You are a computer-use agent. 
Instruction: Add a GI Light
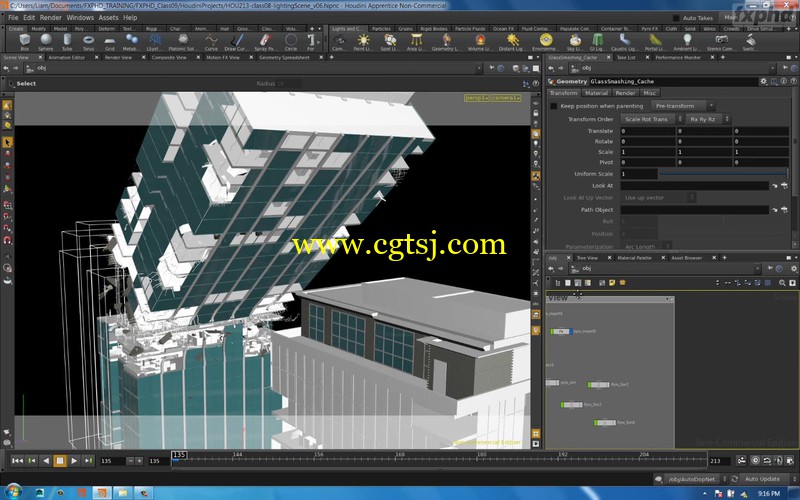pyautogui.click(x=597, y=42)
